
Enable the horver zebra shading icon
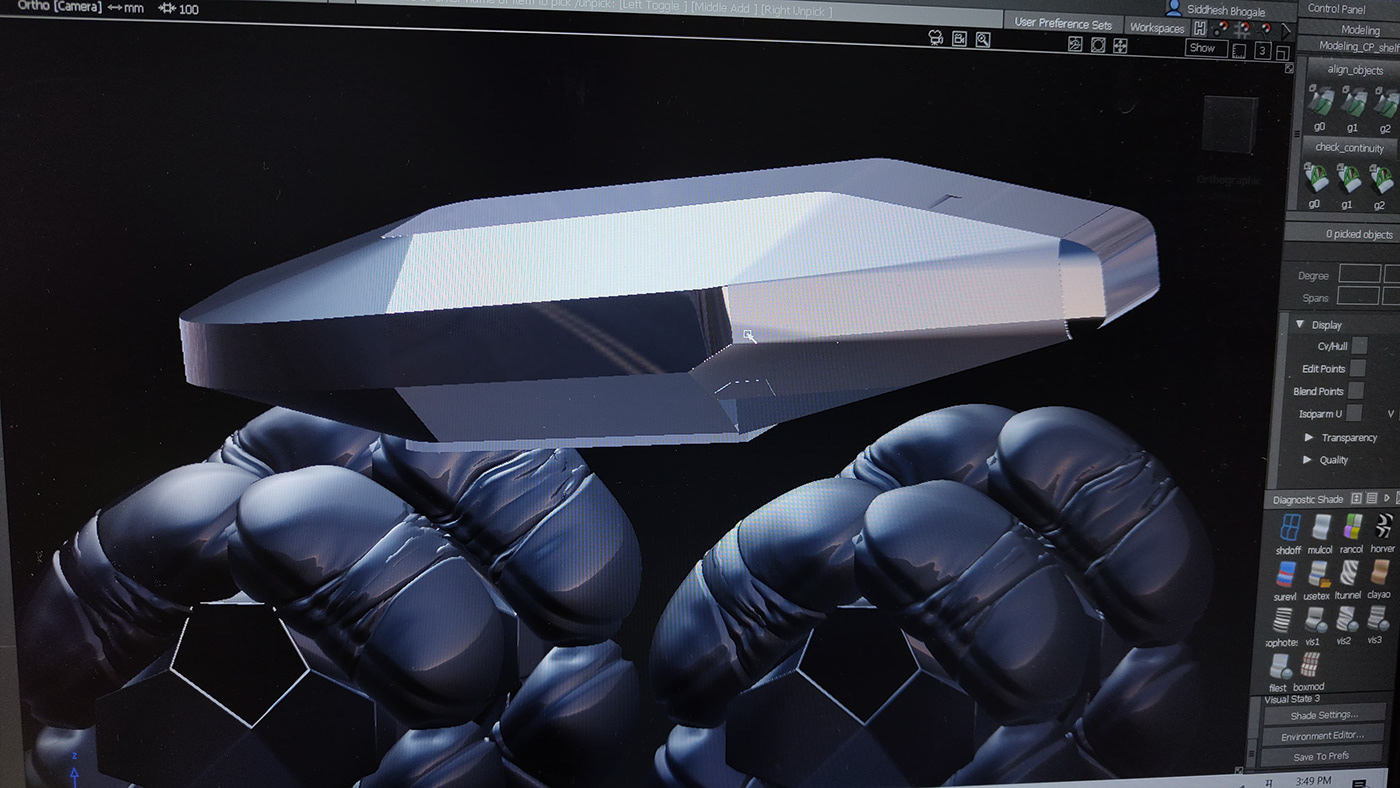[x=1383, y=528]
